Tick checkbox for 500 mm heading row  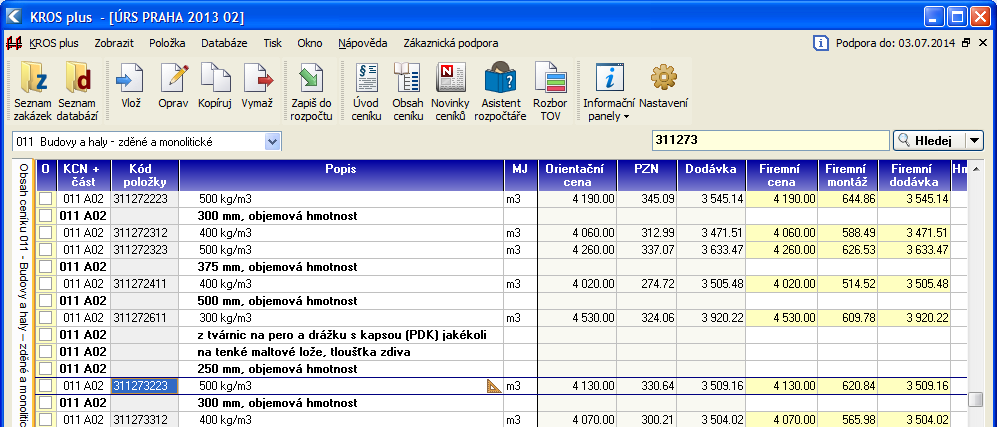(45, 301)
